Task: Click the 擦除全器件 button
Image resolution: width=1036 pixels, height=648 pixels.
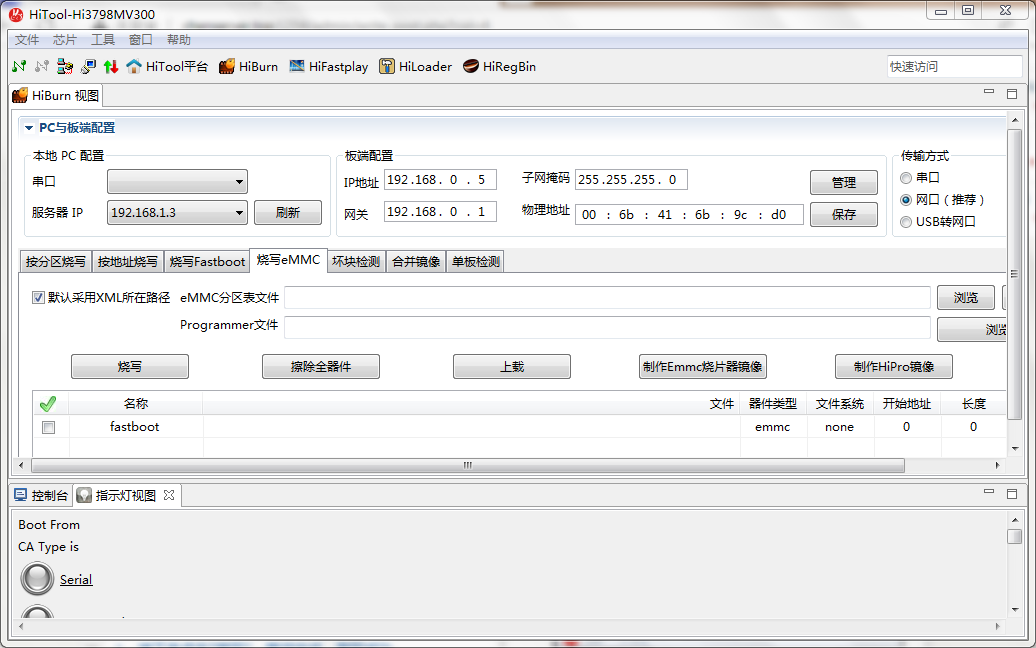Action: point(320,367)
